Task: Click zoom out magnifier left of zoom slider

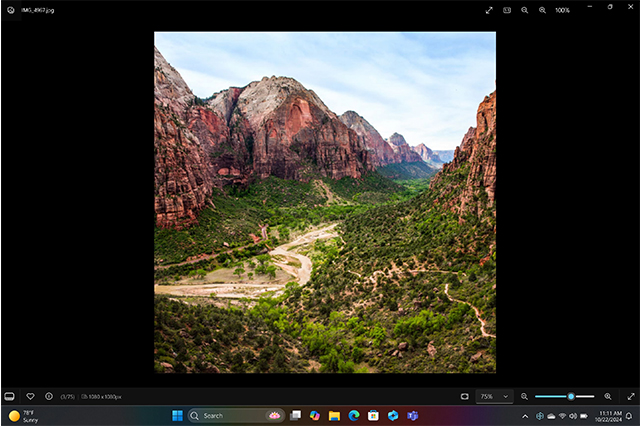Action: 524,396
